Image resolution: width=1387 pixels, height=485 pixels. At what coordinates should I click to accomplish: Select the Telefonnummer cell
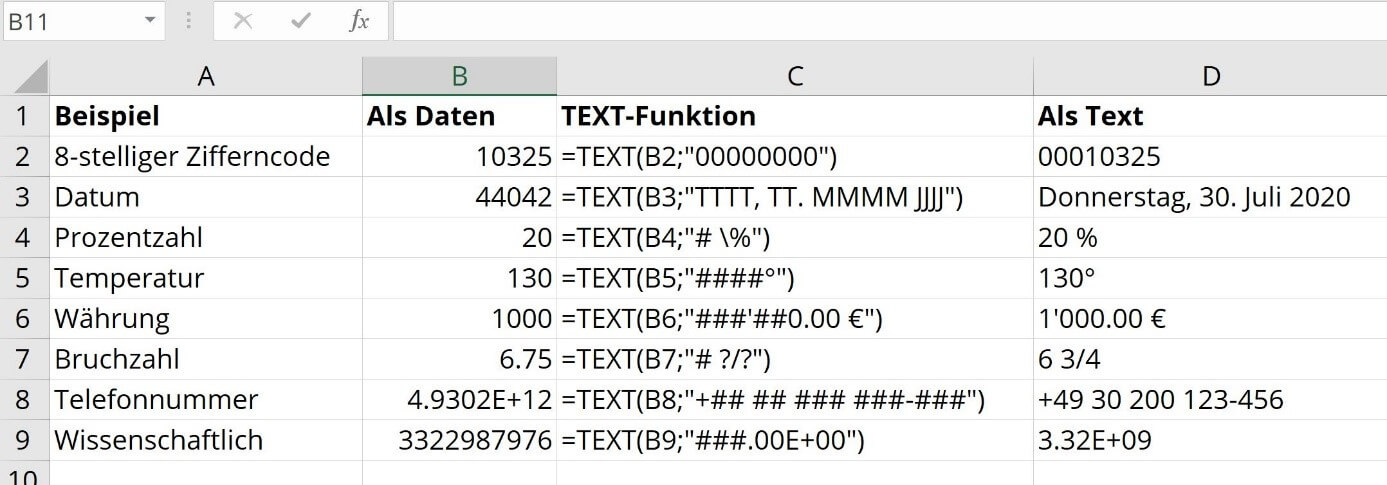click(206, 400)
